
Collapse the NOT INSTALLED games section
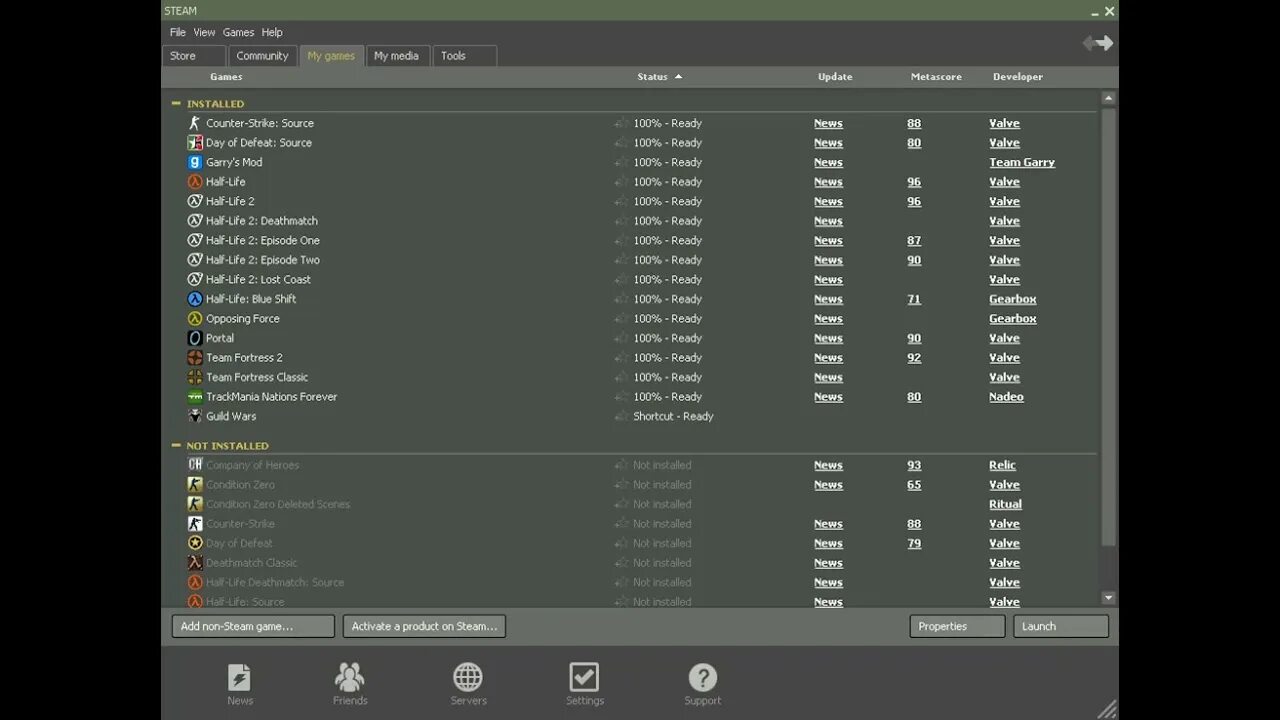coord(176,445)
